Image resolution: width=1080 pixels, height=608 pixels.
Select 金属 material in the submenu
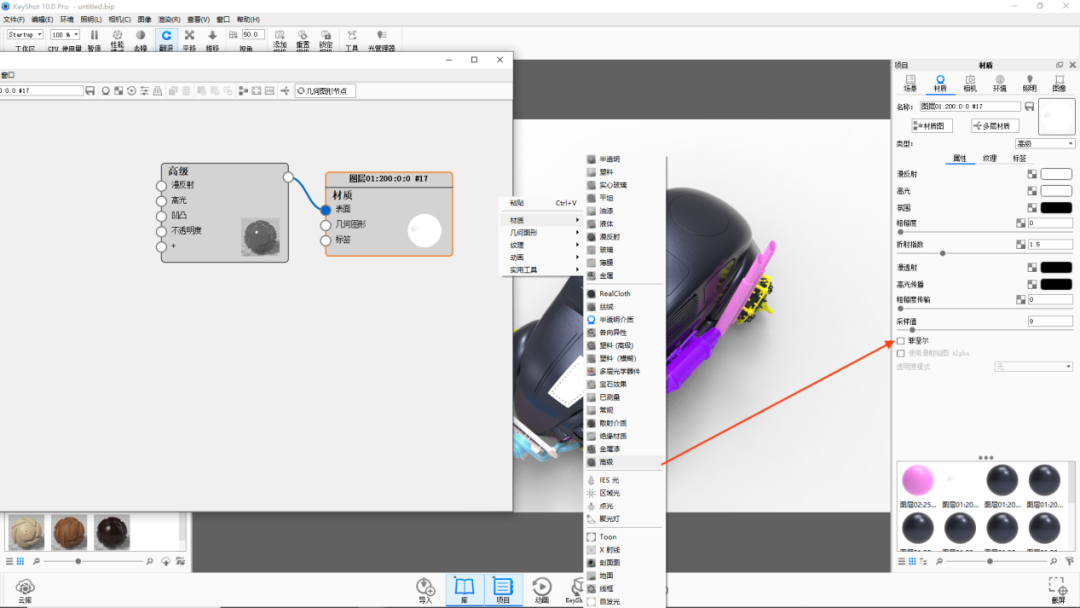point(624,275)
